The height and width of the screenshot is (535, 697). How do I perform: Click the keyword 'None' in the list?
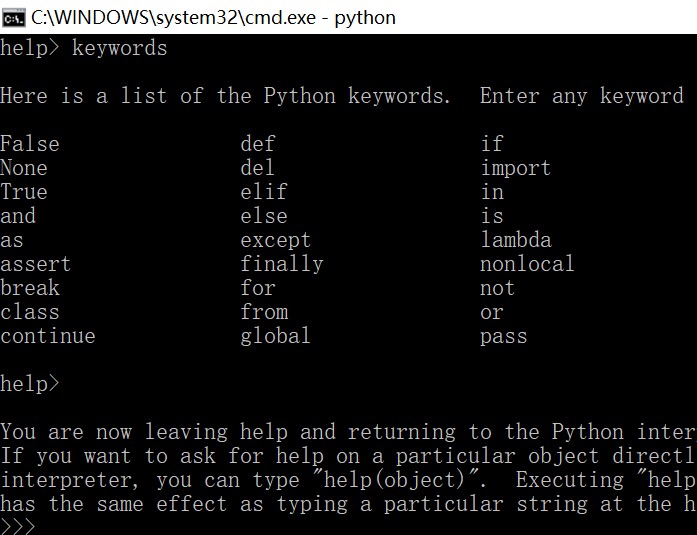point(24,168)
